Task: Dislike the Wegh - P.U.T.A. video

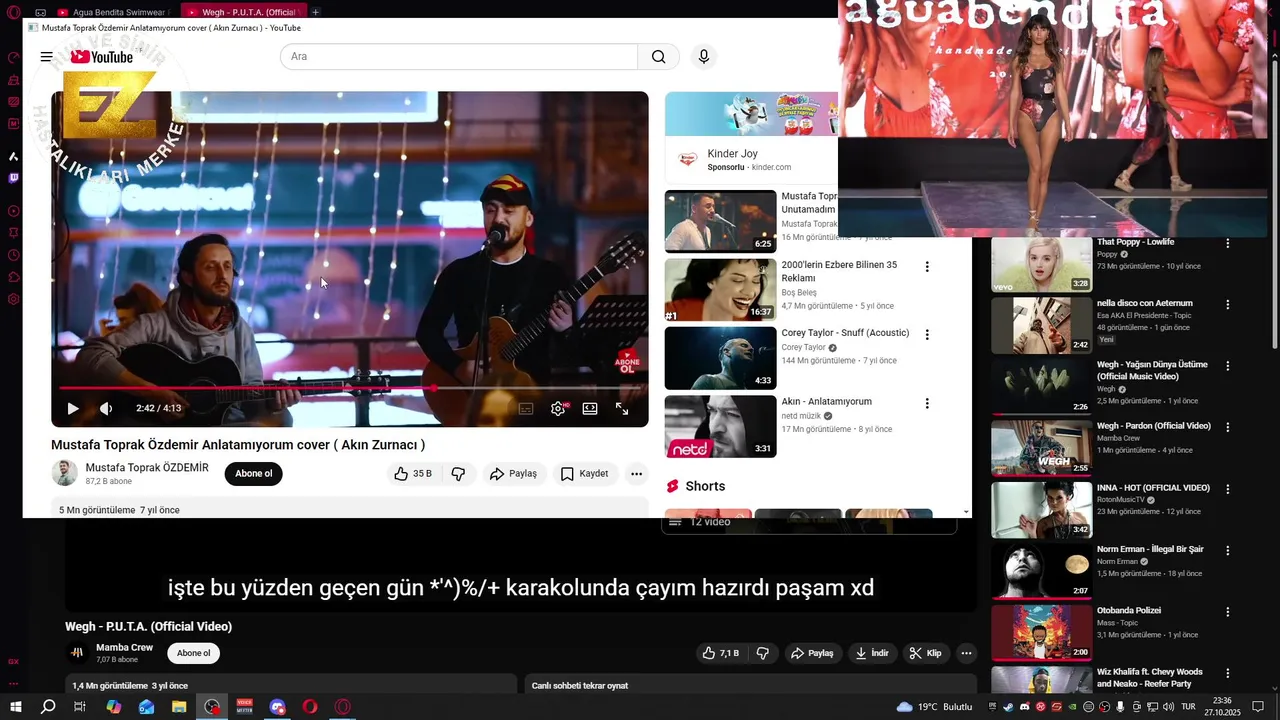Action: point(763,653)
